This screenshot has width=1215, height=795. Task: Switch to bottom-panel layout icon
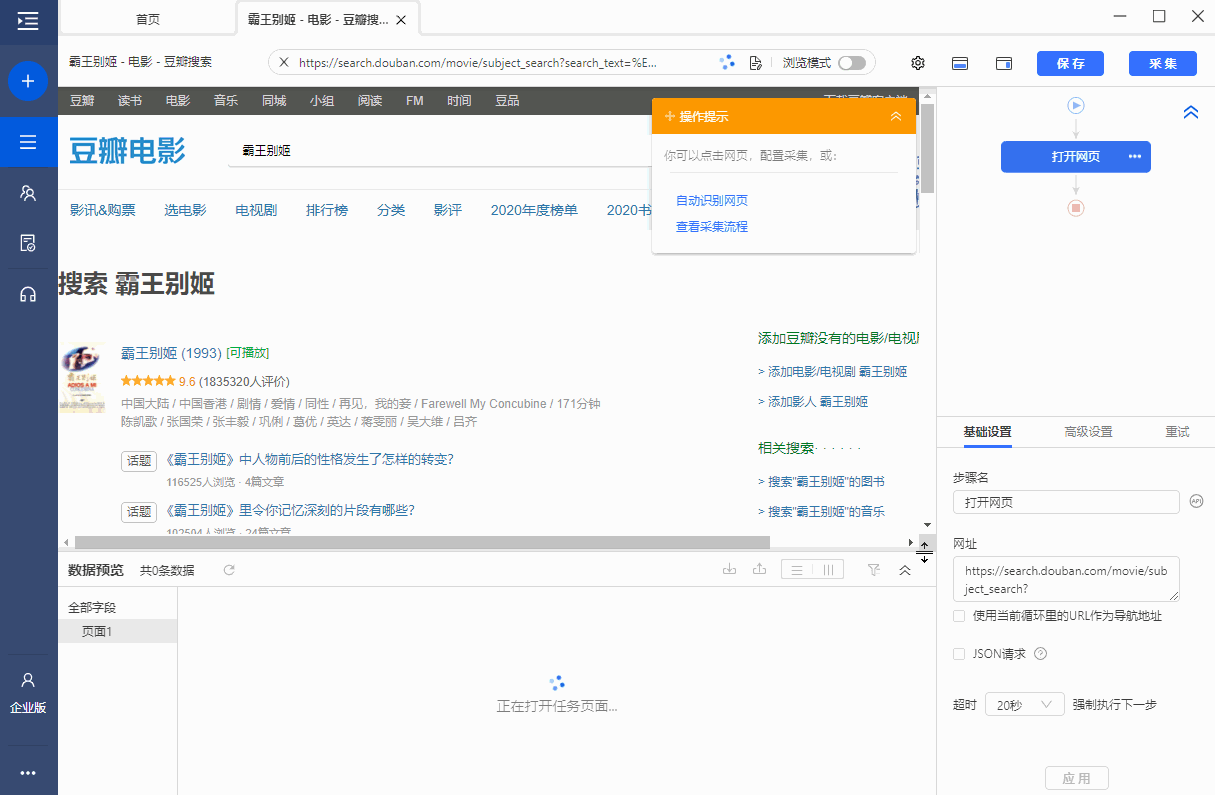pos(960,63)
